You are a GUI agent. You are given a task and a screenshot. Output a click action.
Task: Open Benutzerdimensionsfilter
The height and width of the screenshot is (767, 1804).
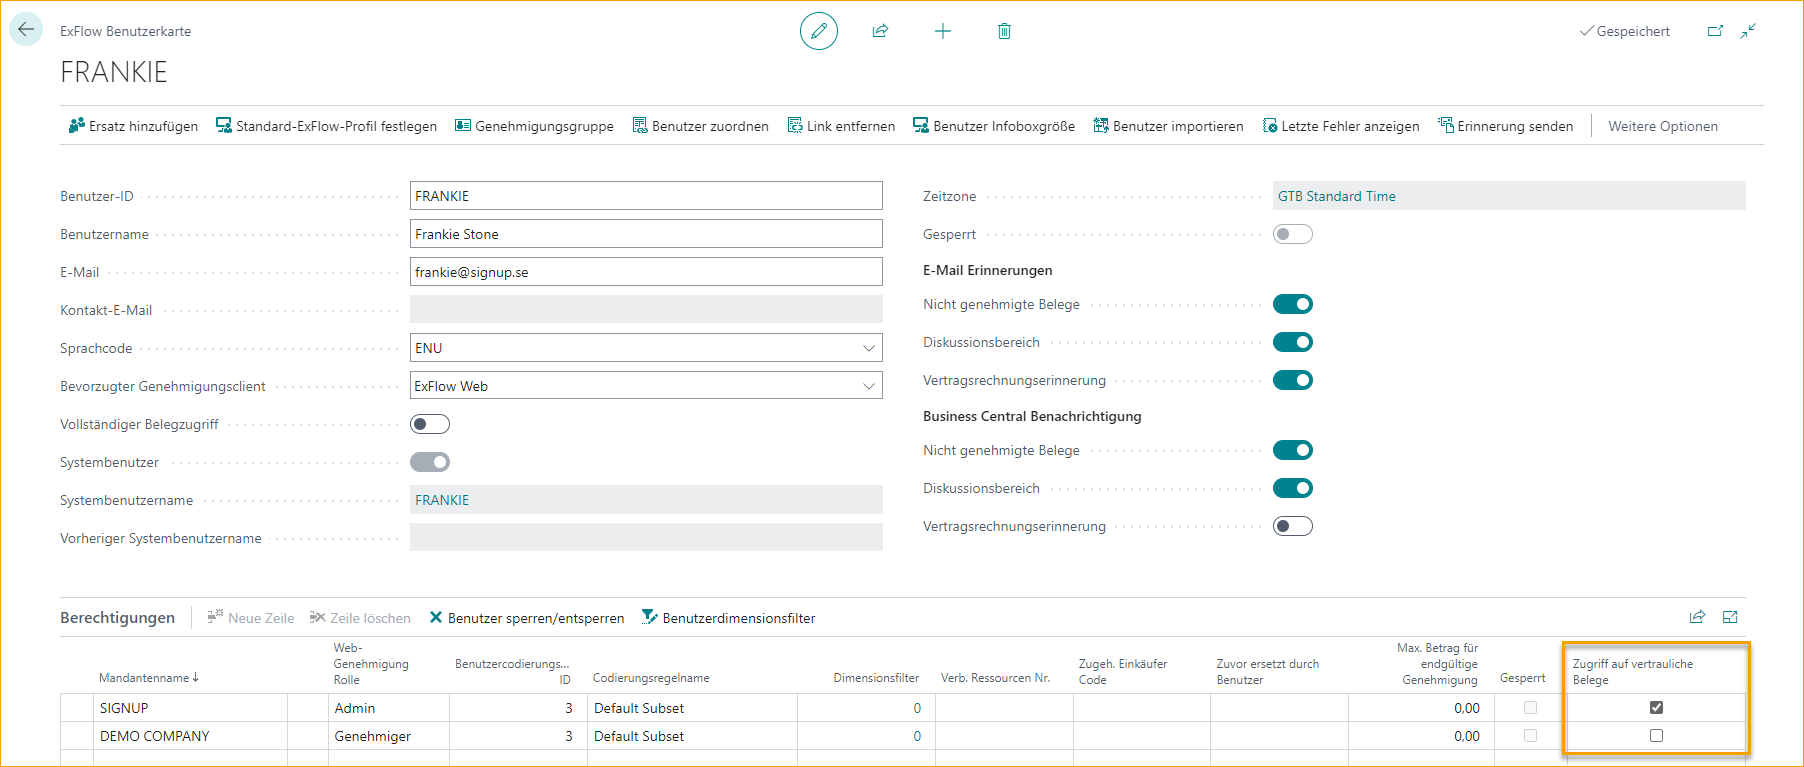tap(728, 618)
